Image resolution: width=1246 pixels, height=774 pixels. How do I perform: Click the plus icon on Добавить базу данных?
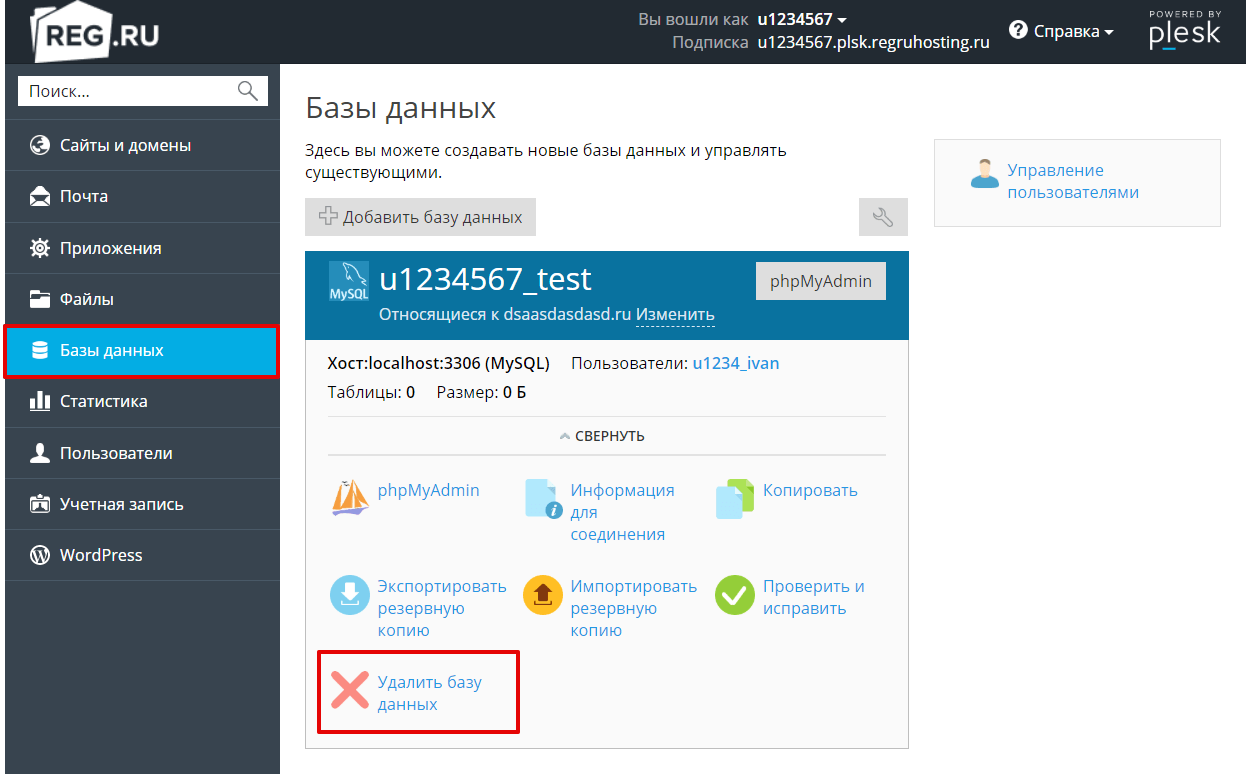click(327, 216)
